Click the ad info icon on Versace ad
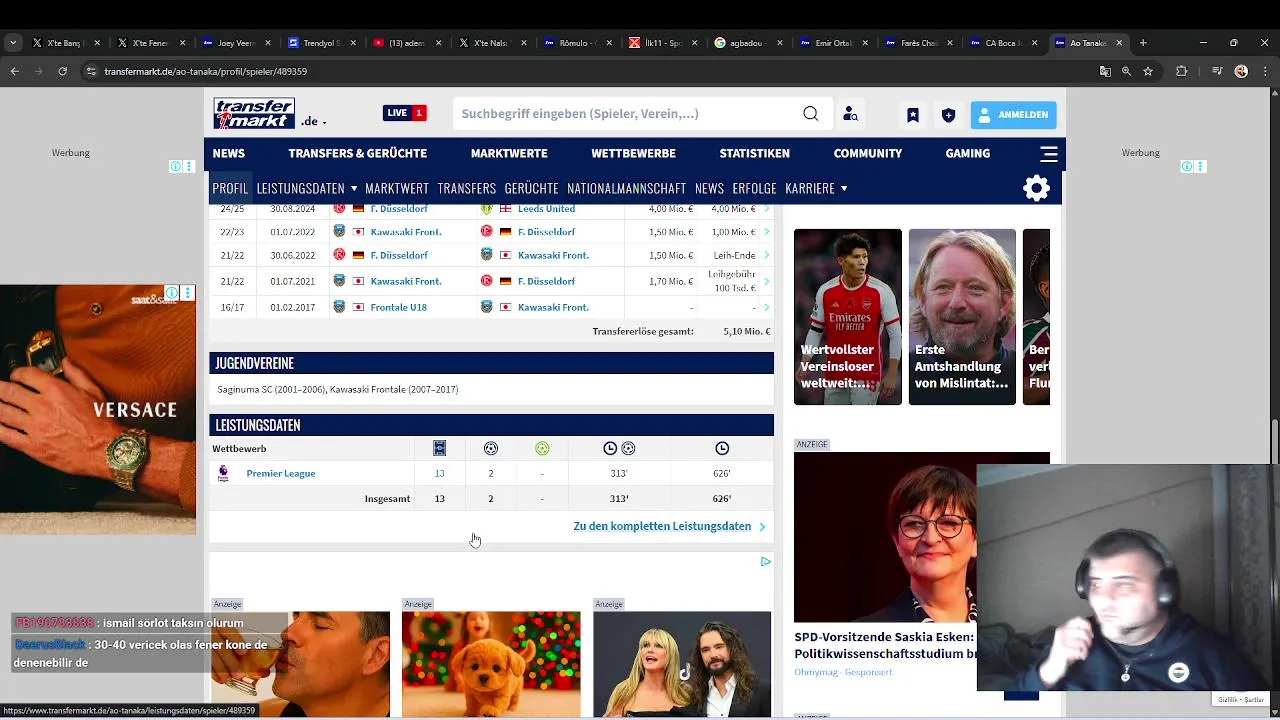This screenshot has height=720, width=1280. pyautogui.click(x=172, y=293)
